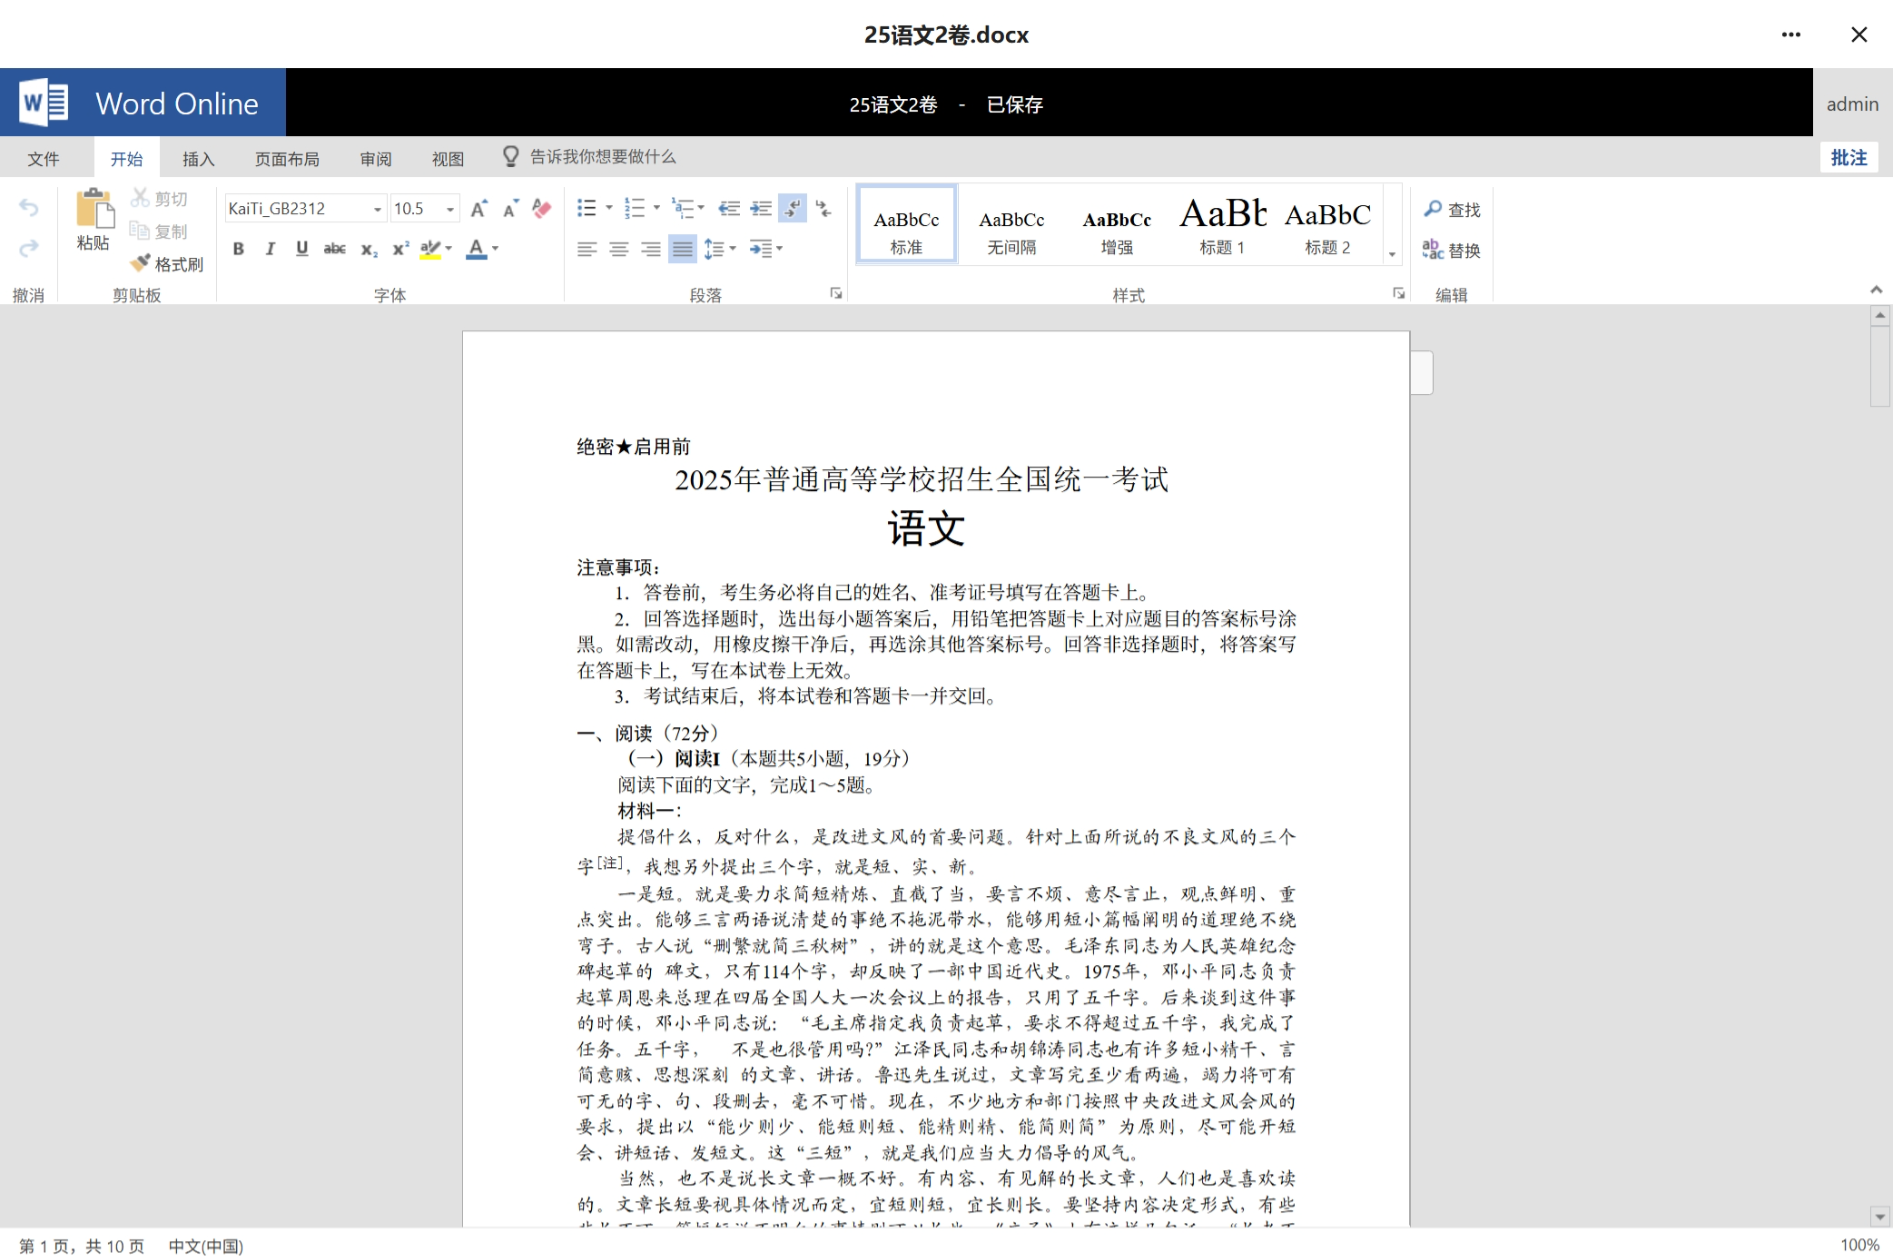The width and height of the screenshot is (1893, 1257).
Task: Click the clear formatting eraser icon
Action: [541, 208]
